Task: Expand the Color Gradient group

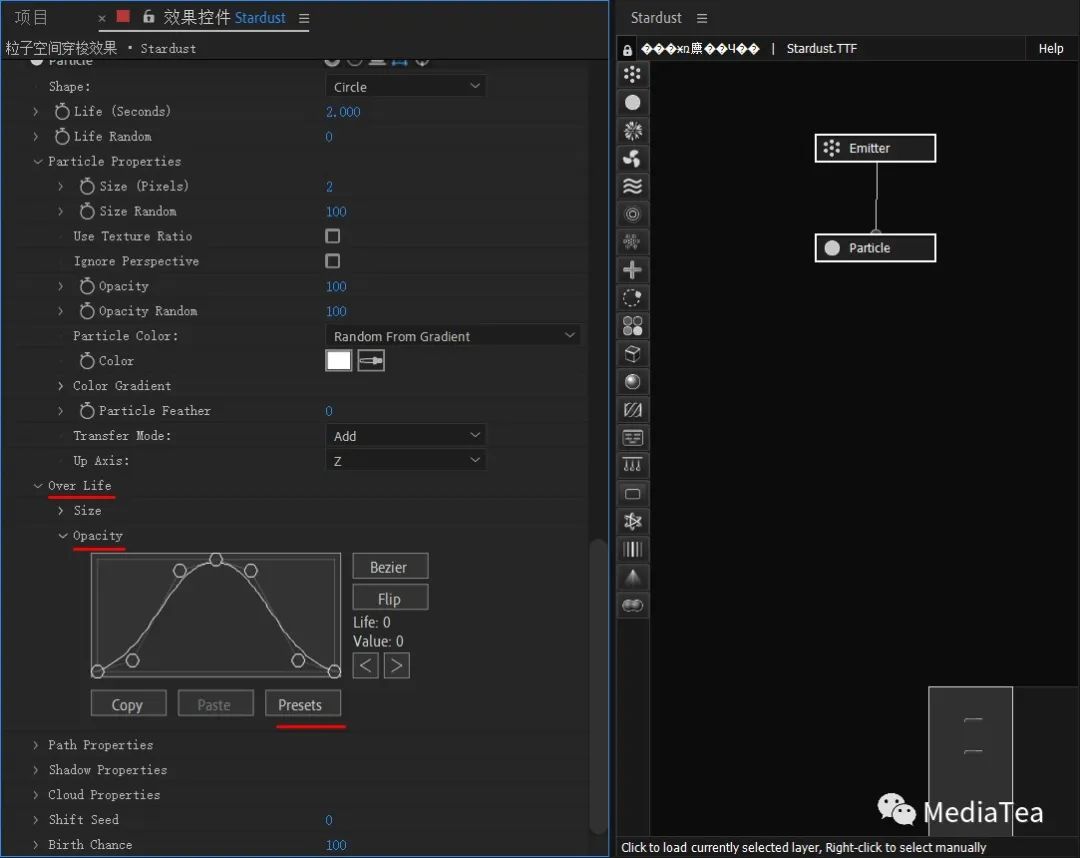Action: 61,386
